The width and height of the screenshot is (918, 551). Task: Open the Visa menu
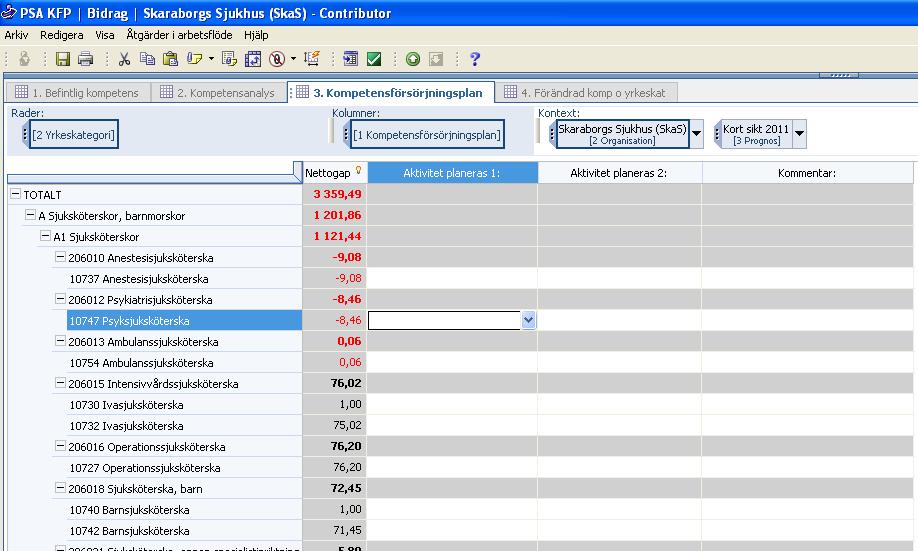[105, 35]
